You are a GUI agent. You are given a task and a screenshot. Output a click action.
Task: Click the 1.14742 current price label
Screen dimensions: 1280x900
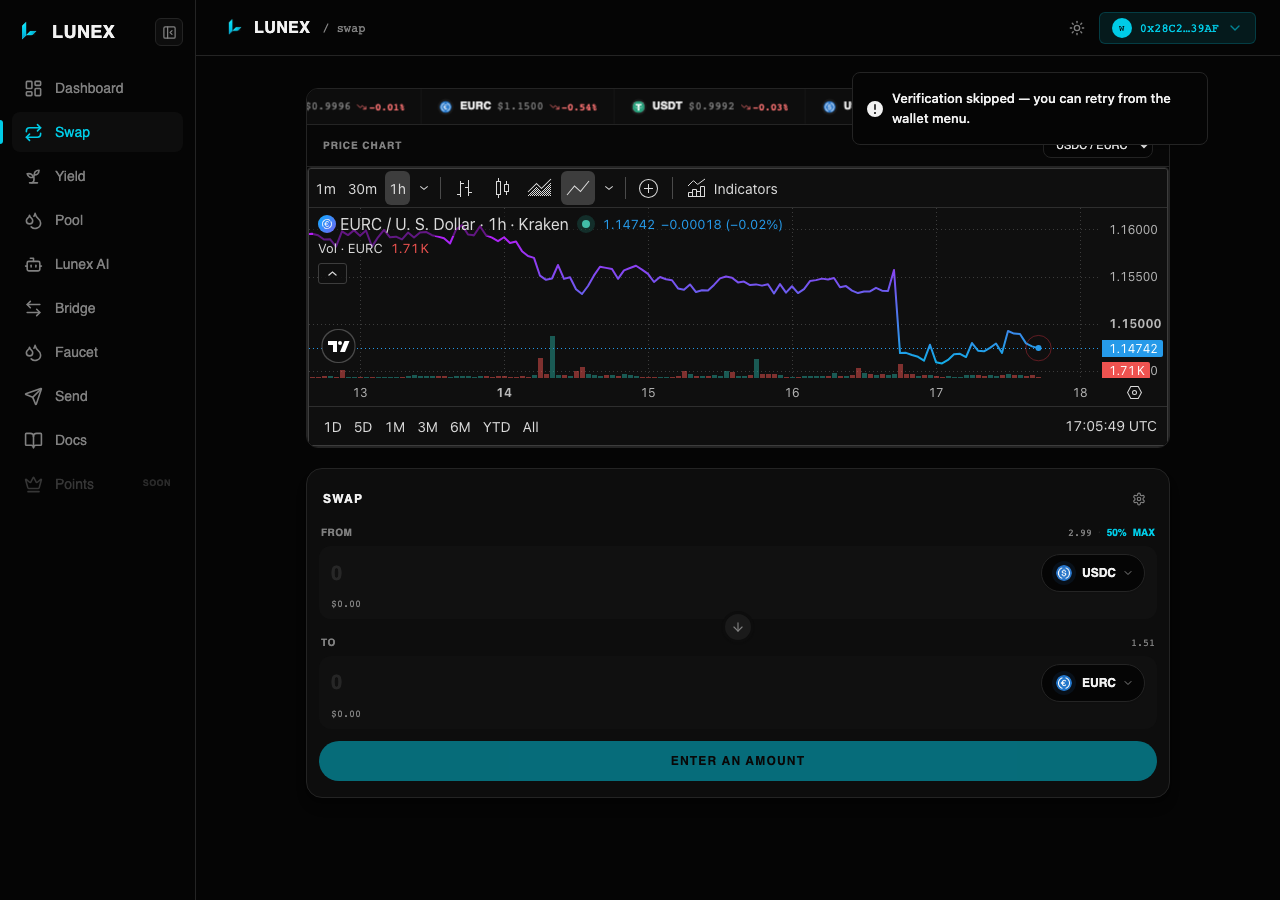[x=1131, y=349]
